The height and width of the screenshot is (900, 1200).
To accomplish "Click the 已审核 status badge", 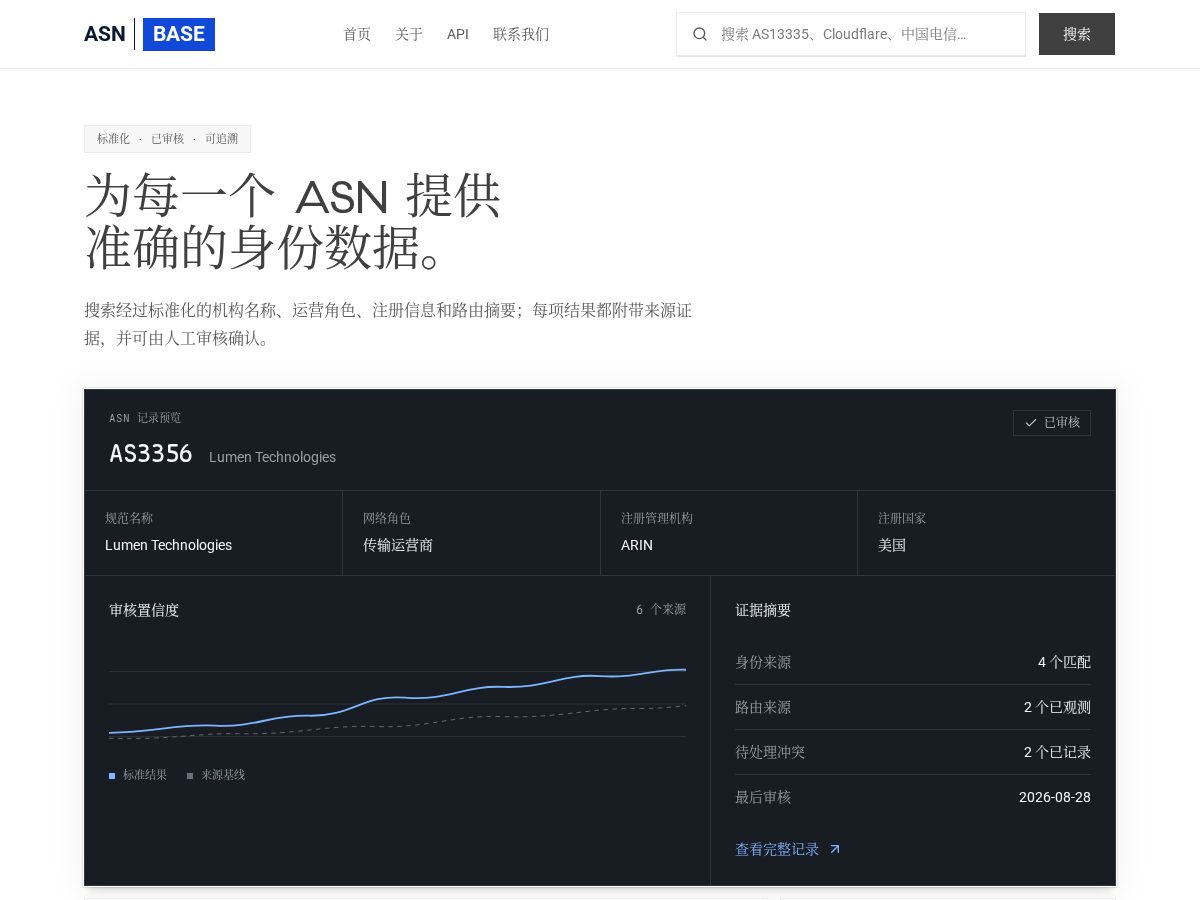I will [1052, 423].
